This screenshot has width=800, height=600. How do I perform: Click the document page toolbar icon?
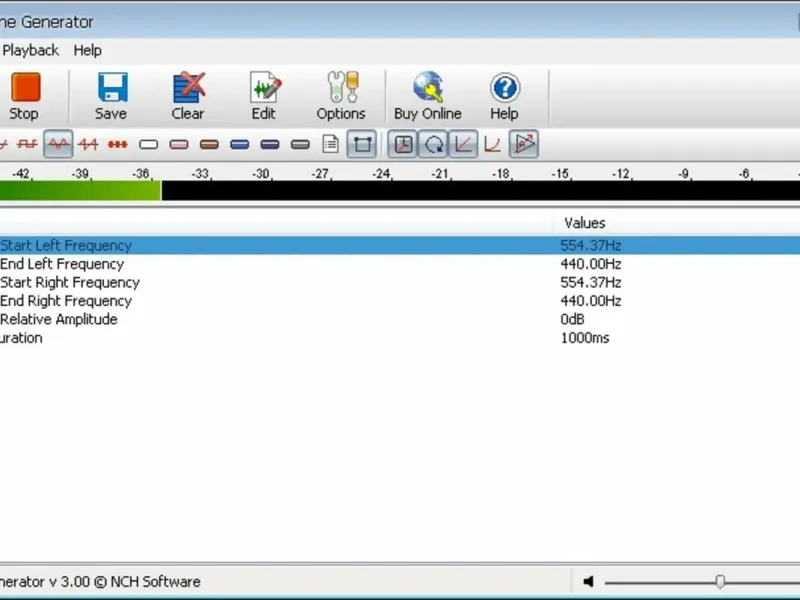(331, 144)
